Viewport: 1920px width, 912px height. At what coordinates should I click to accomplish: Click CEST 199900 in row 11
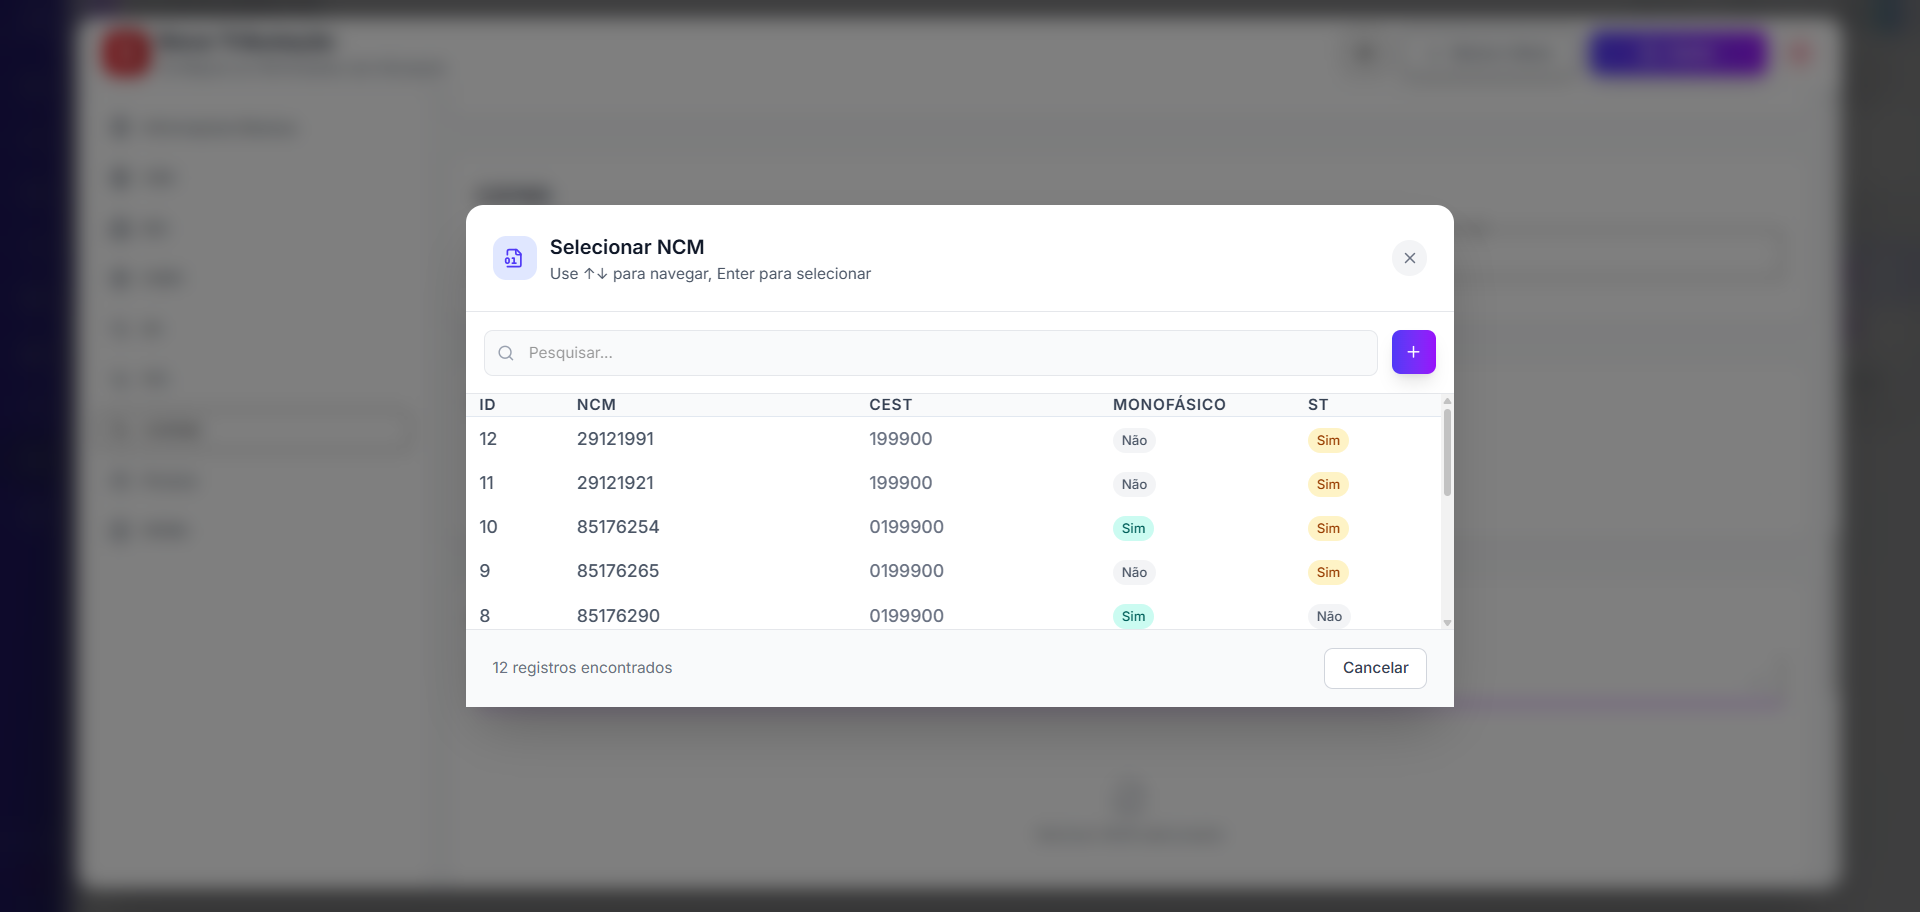coord(900,483)
